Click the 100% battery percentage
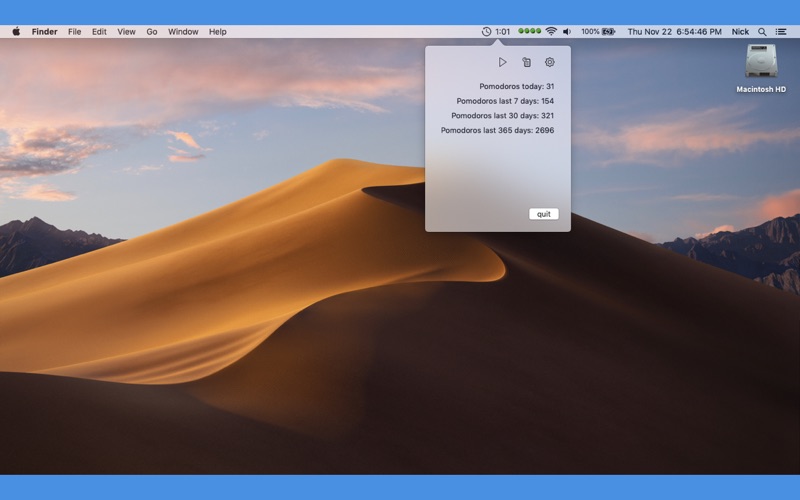Image resolution: width=800 pixels, height=500 pixels. [590, 32]
